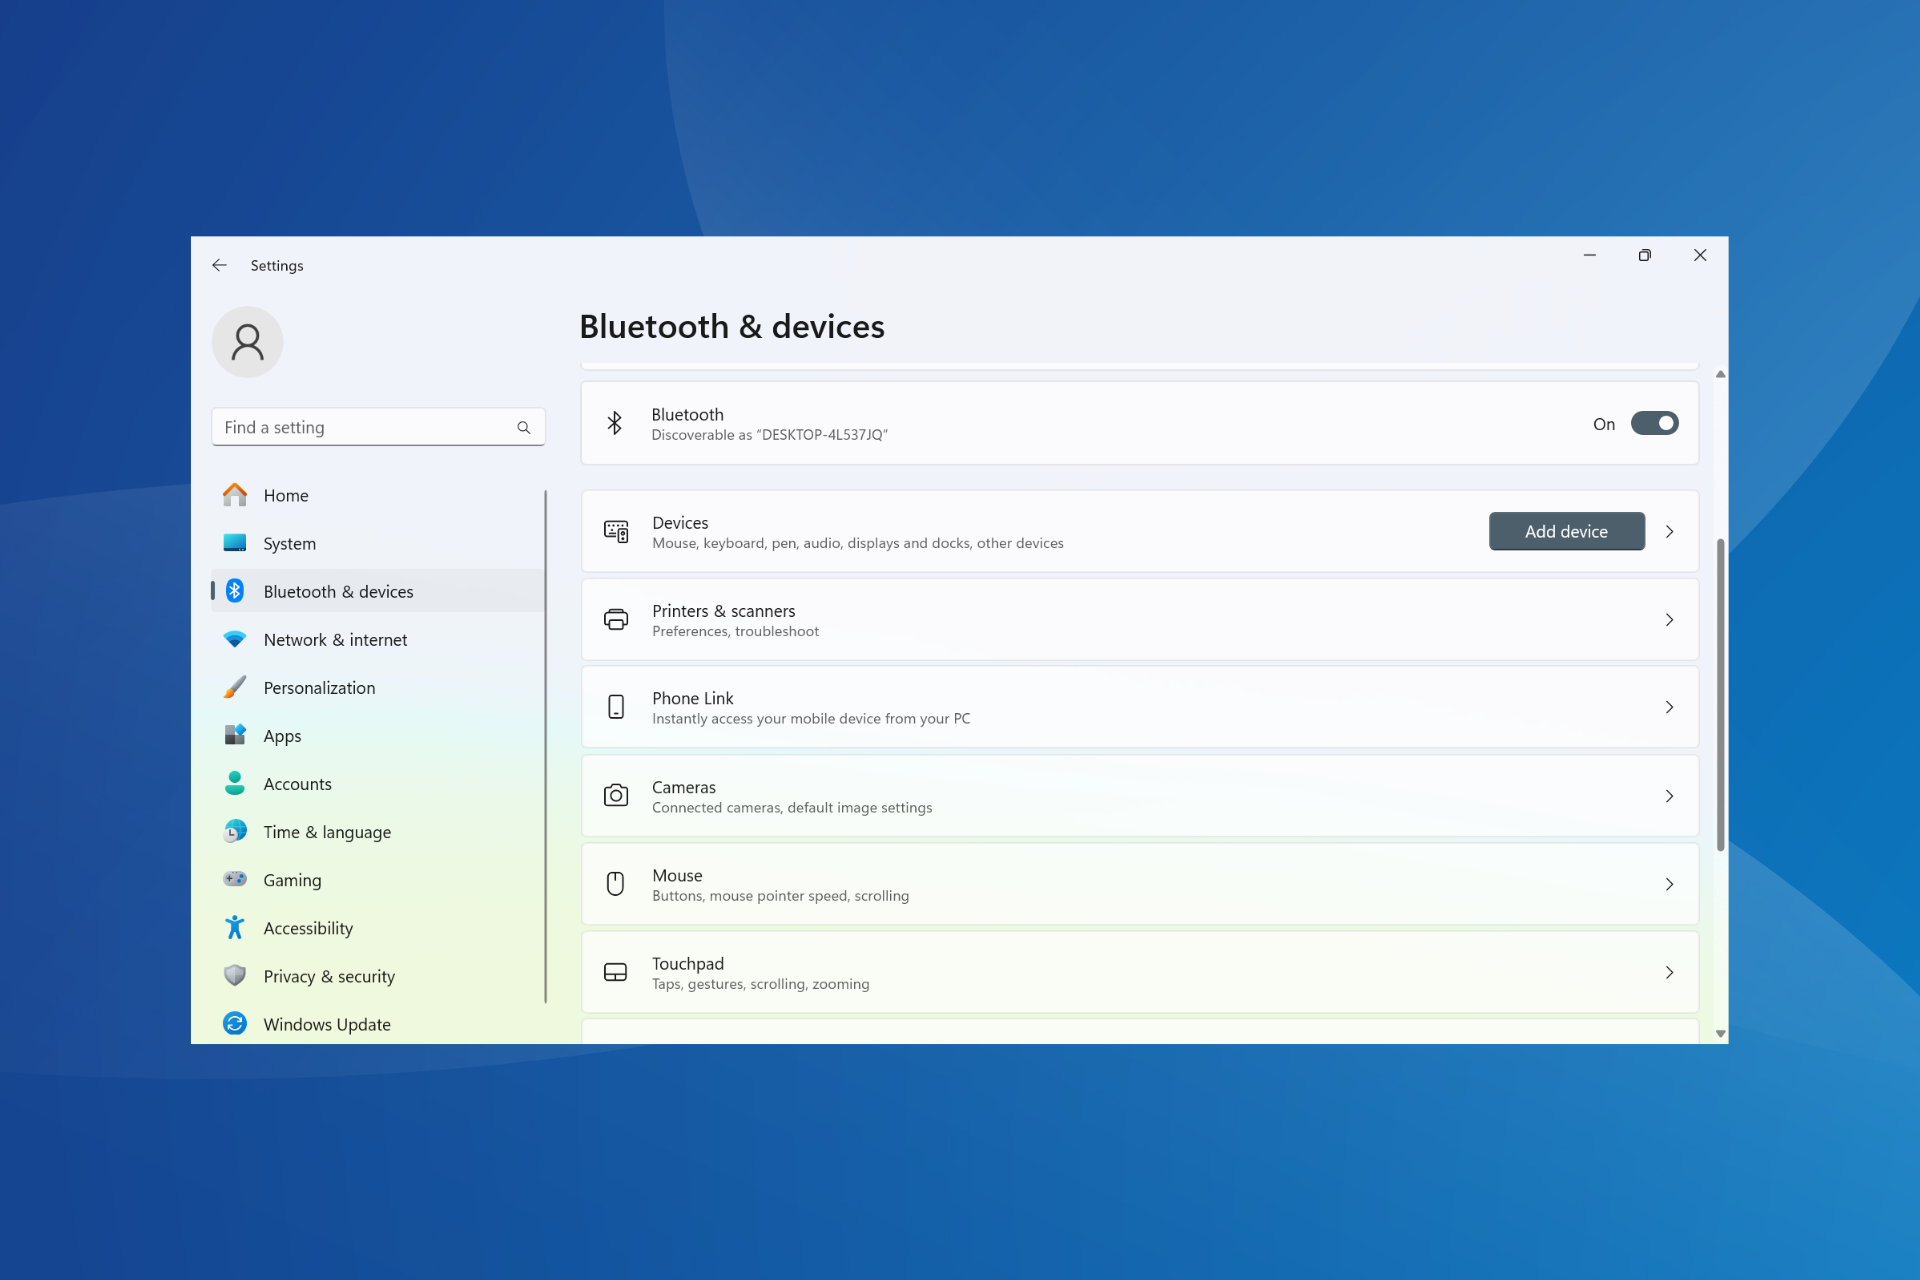Click the back arrow icon in Settings

pos(219,265)
